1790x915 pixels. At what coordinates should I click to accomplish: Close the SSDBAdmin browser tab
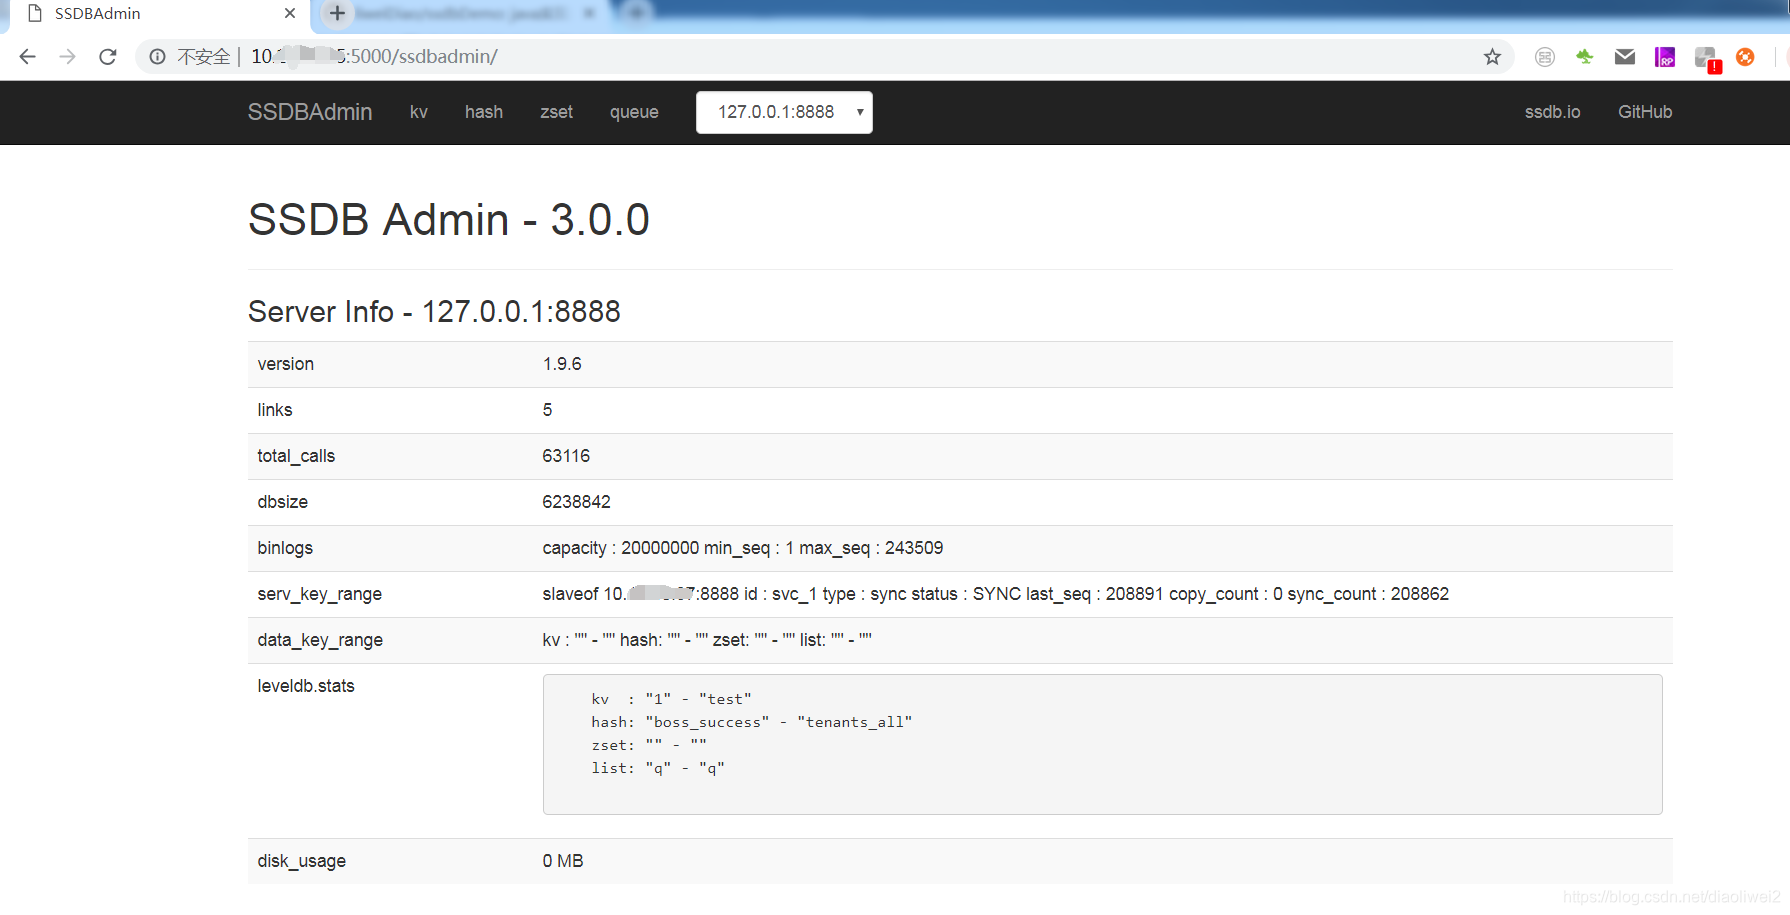click(290, 13)
